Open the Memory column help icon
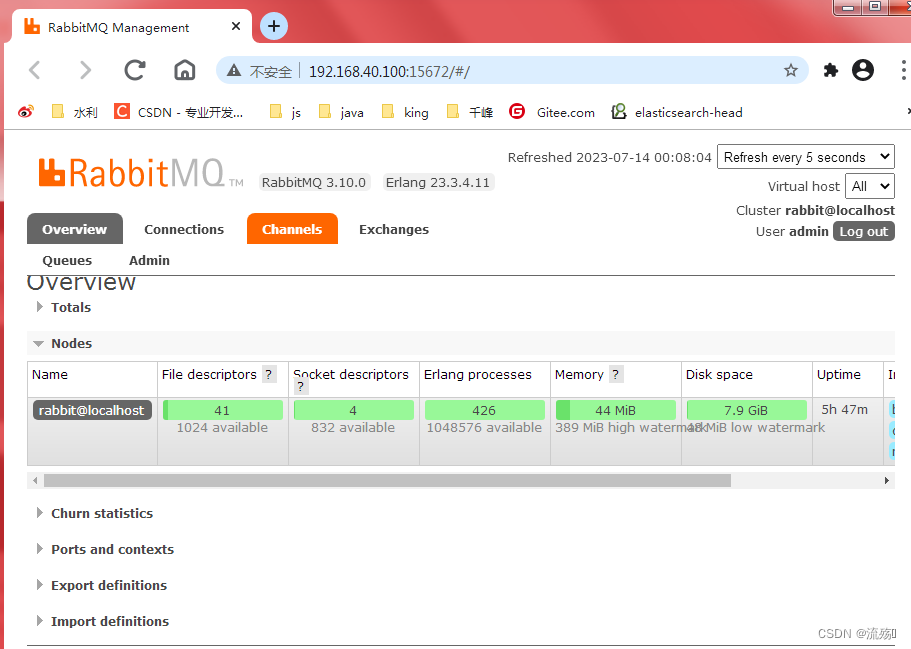911x649 pixels. tap(614, 374)
